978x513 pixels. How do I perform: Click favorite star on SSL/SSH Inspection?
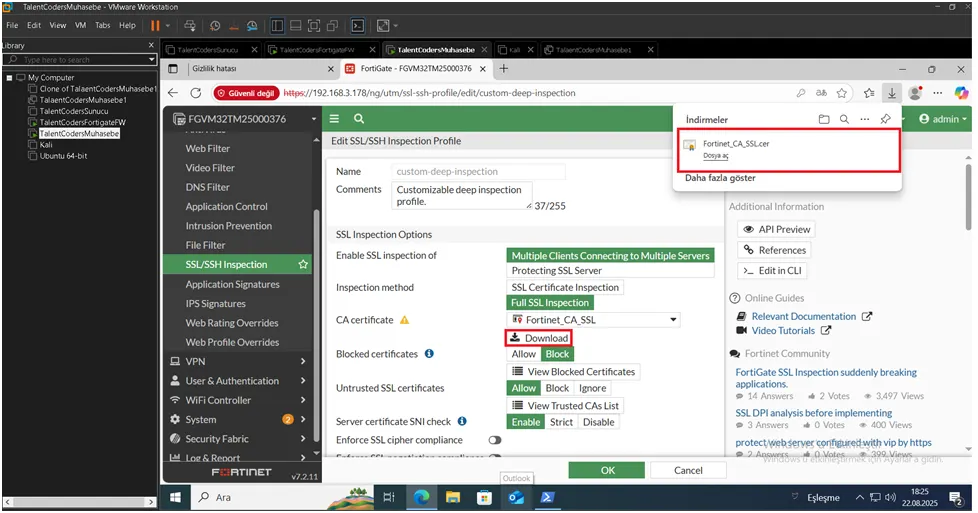303,265
